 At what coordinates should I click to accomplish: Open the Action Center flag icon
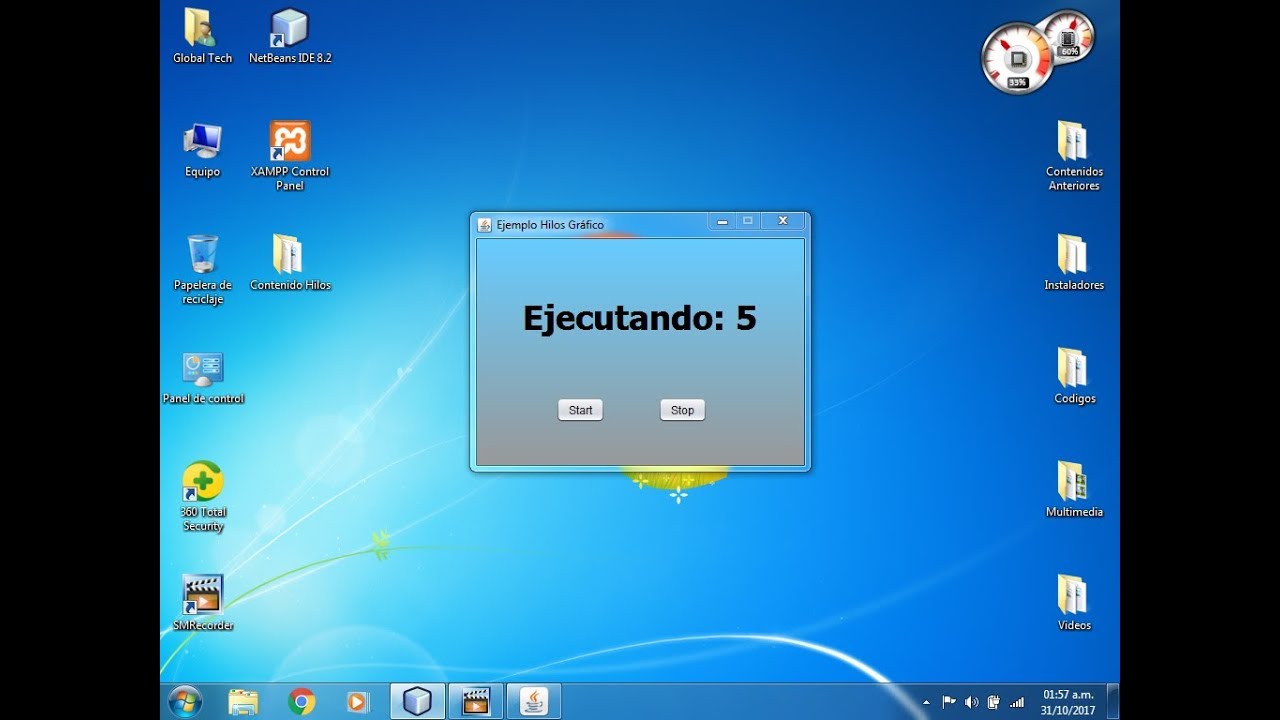tap(948, 702)
